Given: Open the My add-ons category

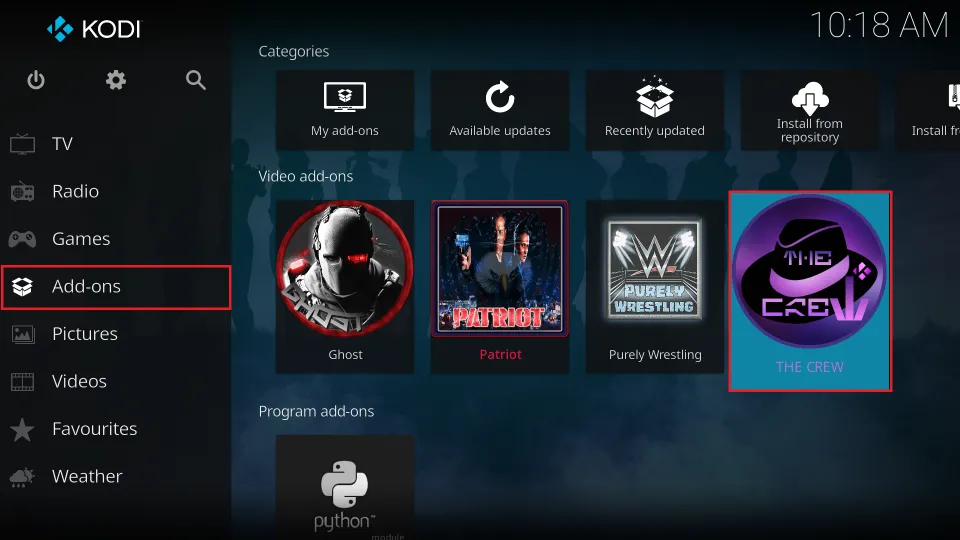Looking at the screenshot, I should click(x=345, y=110).
